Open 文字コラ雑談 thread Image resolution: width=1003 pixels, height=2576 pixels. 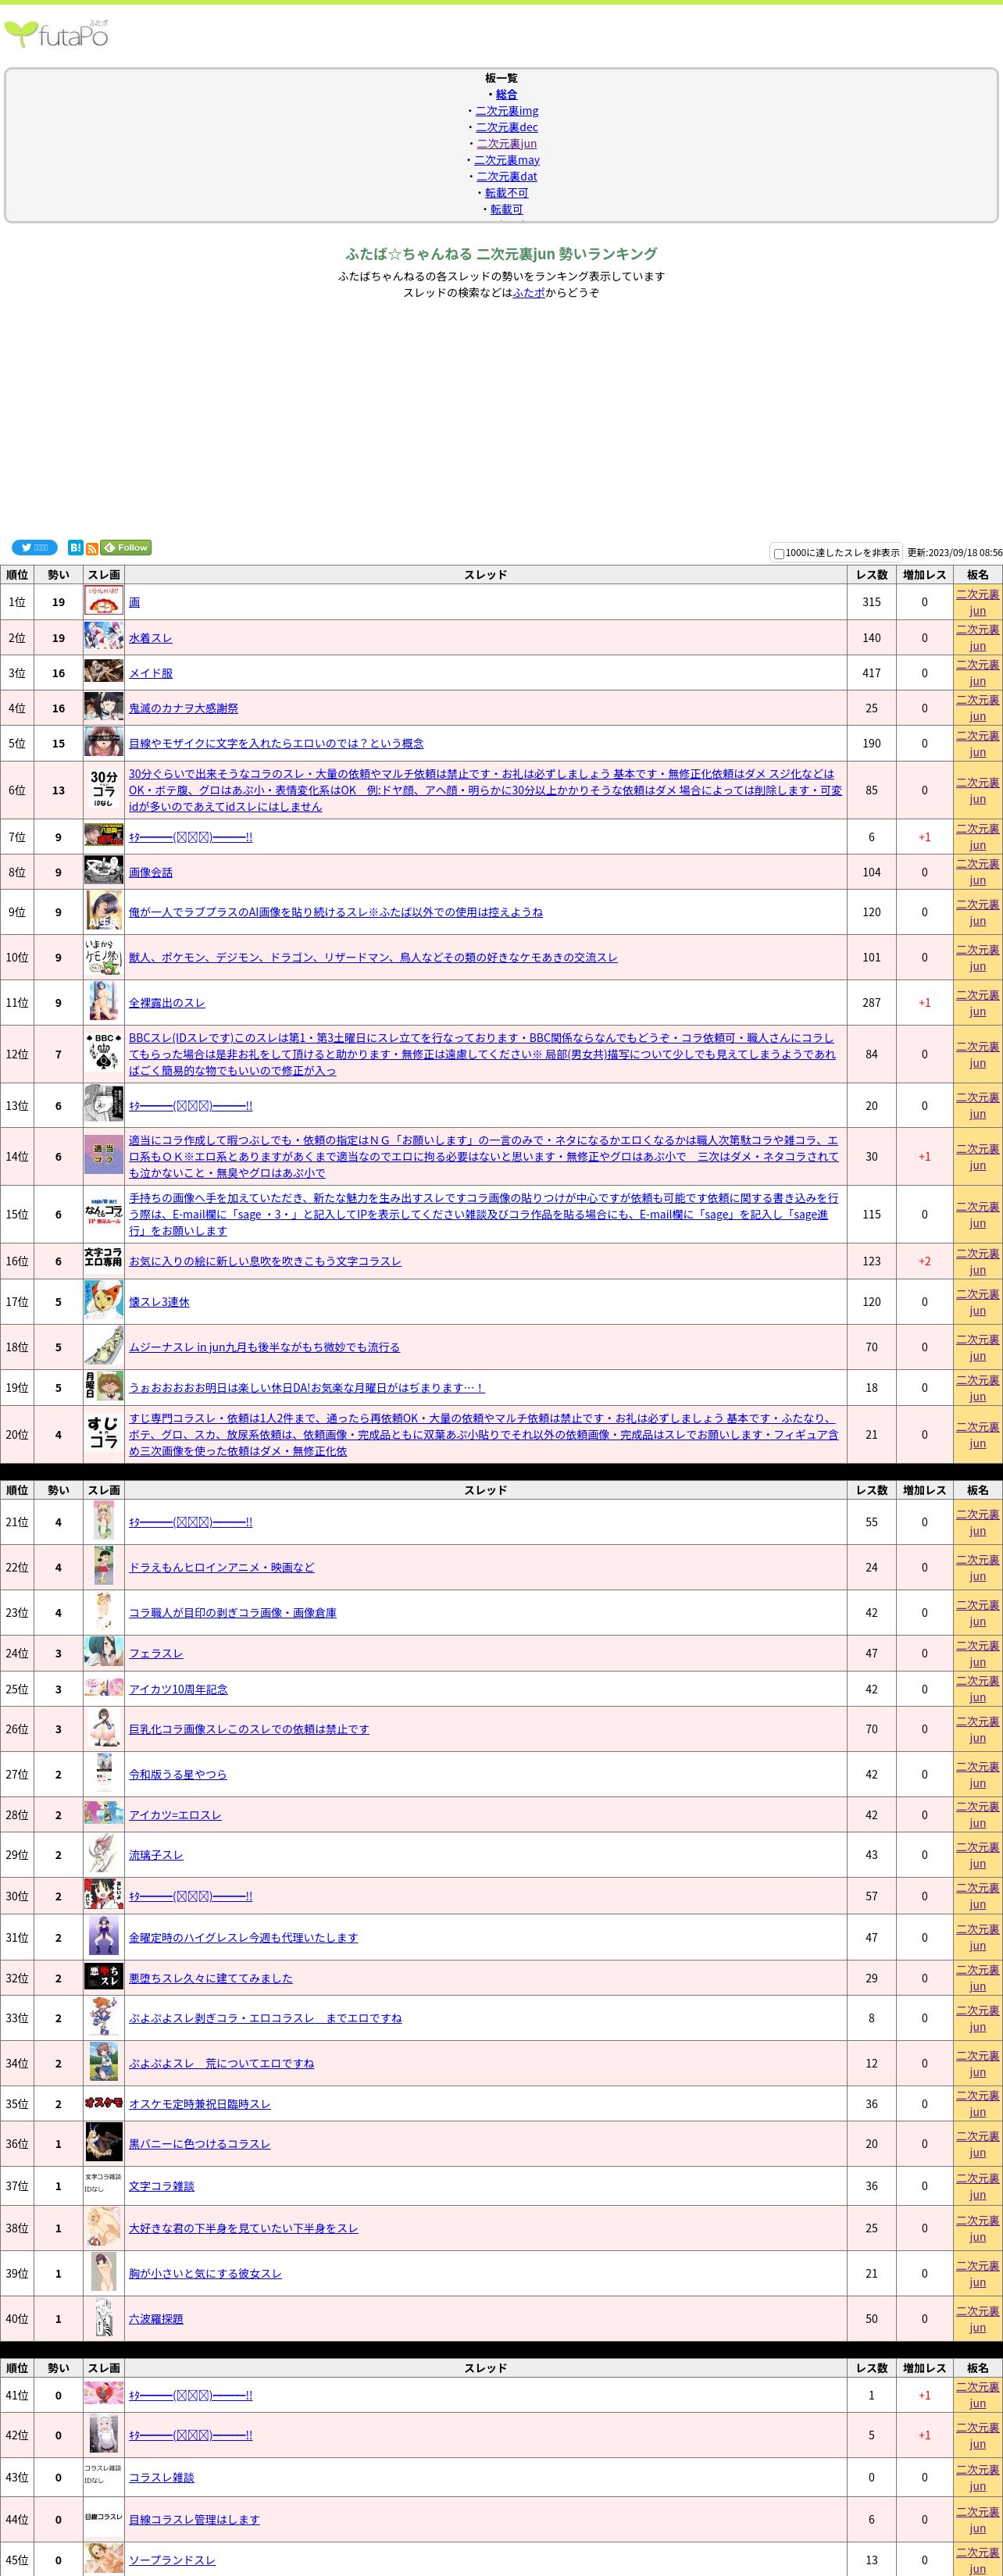tap(161, 2186)
